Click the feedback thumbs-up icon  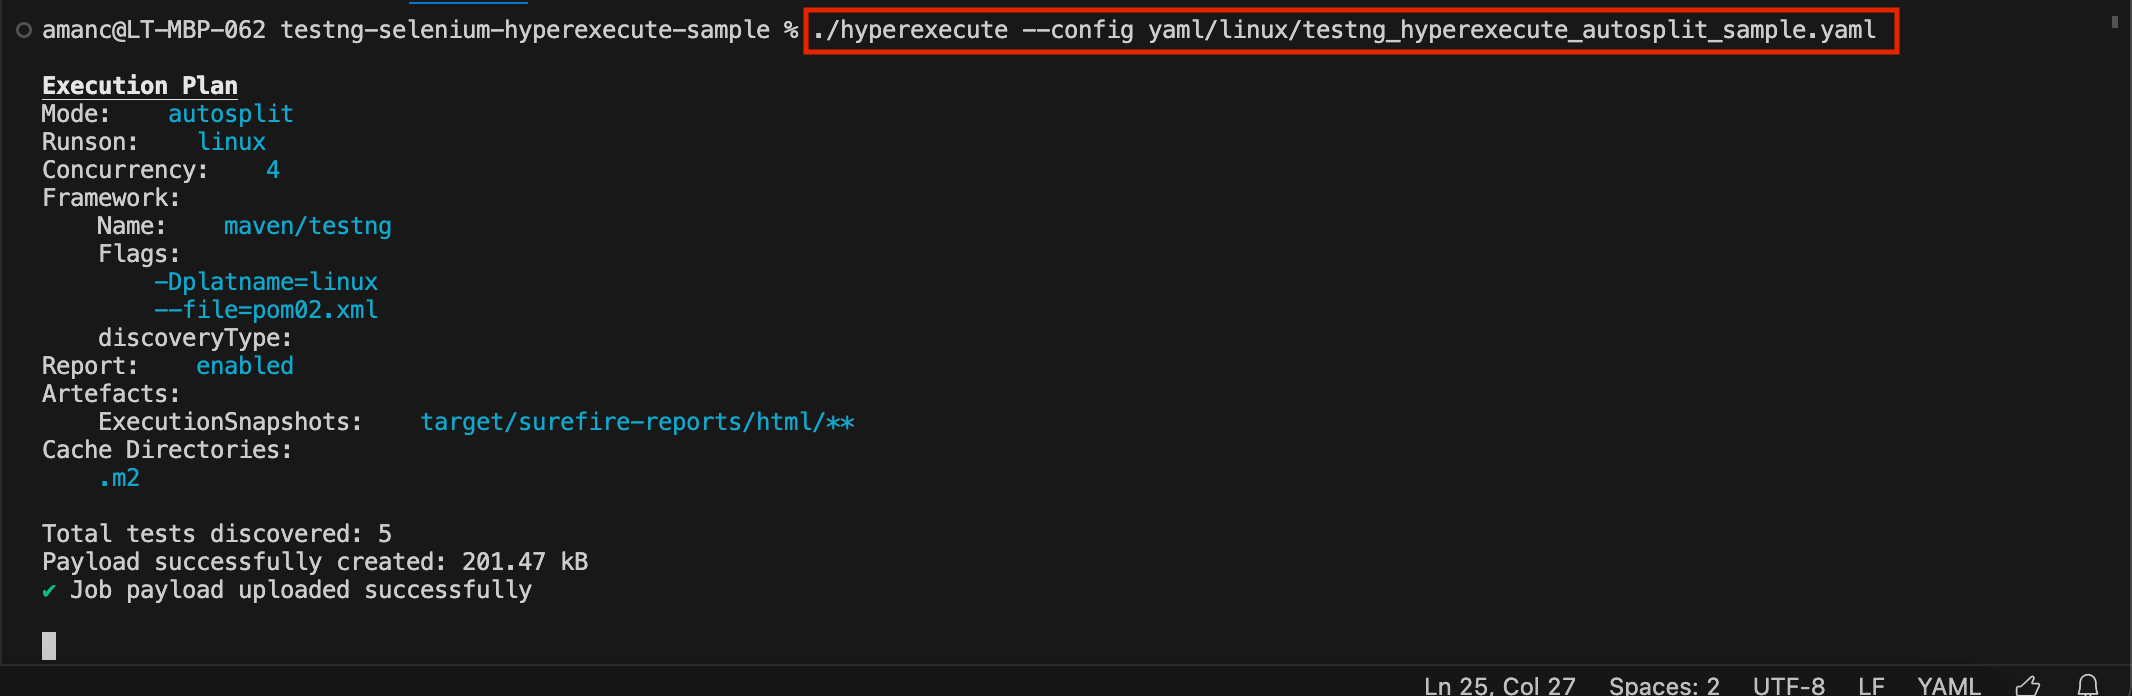pos(2028,685)
